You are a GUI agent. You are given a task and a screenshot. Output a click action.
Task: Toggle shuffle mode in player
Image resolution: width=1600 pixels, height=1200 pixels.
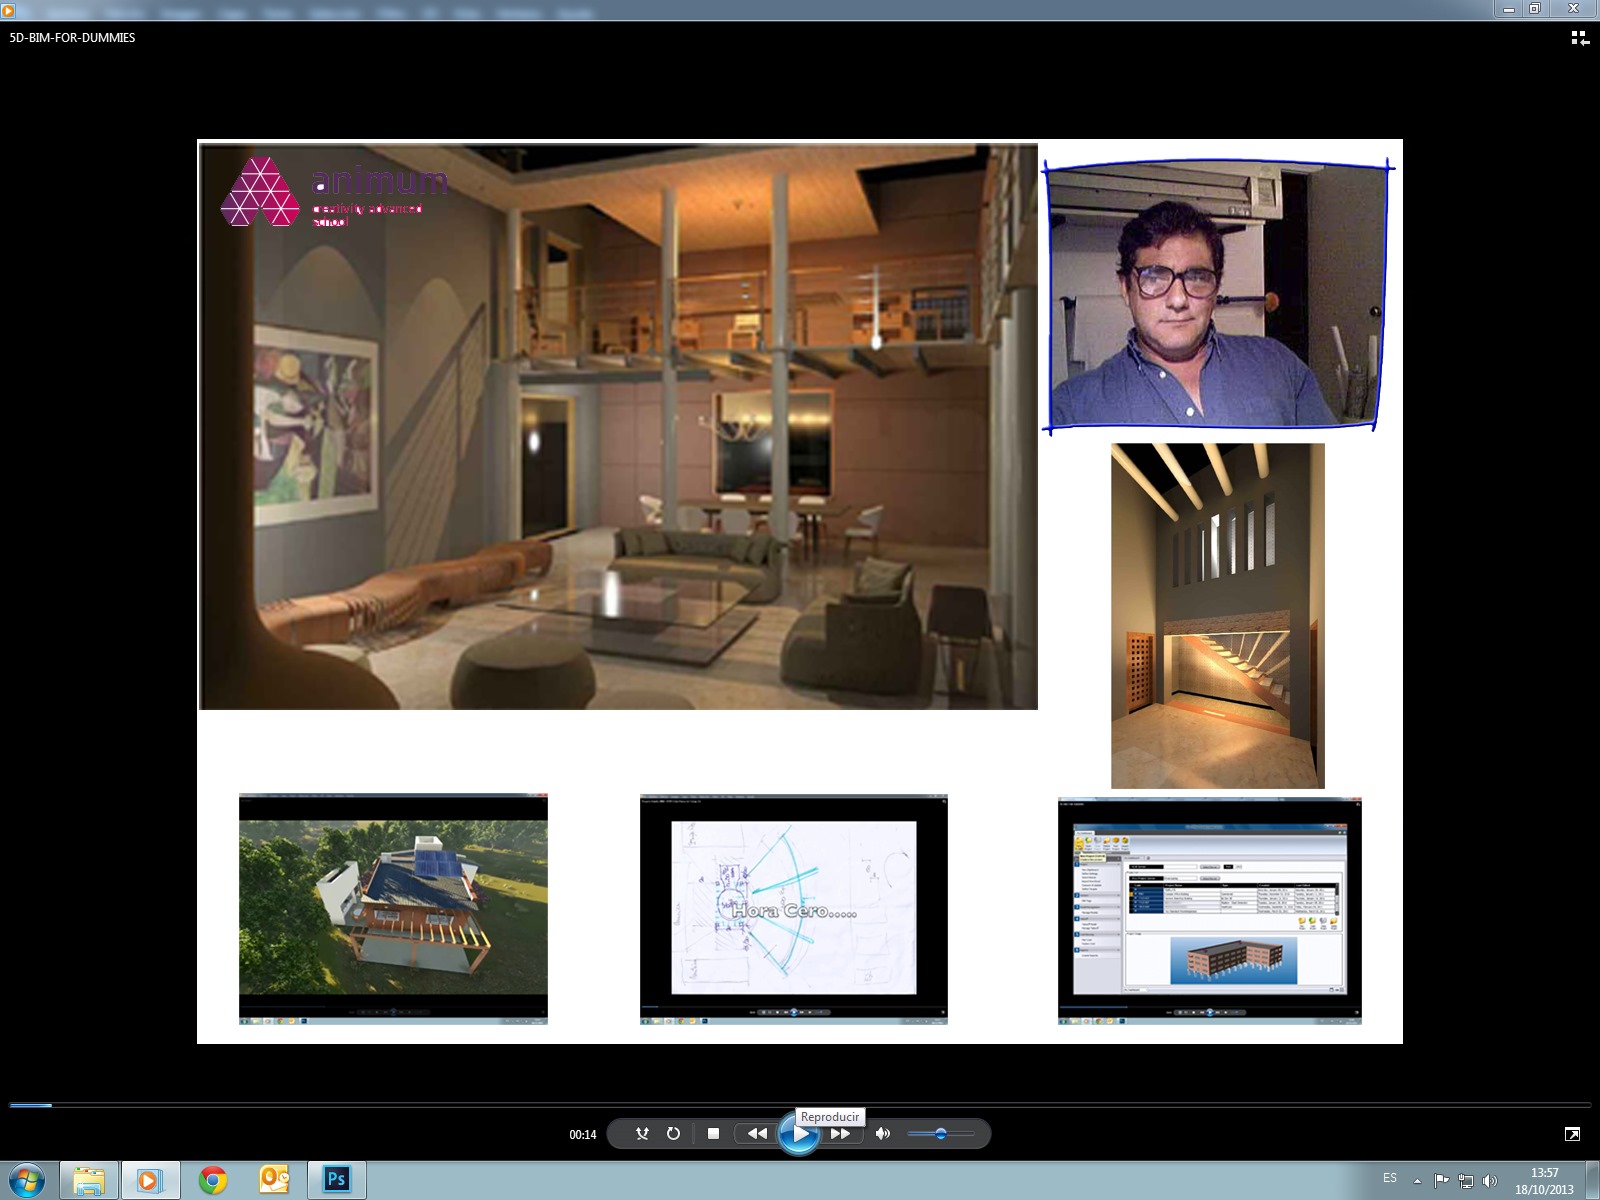click(x=642, y=1133)
